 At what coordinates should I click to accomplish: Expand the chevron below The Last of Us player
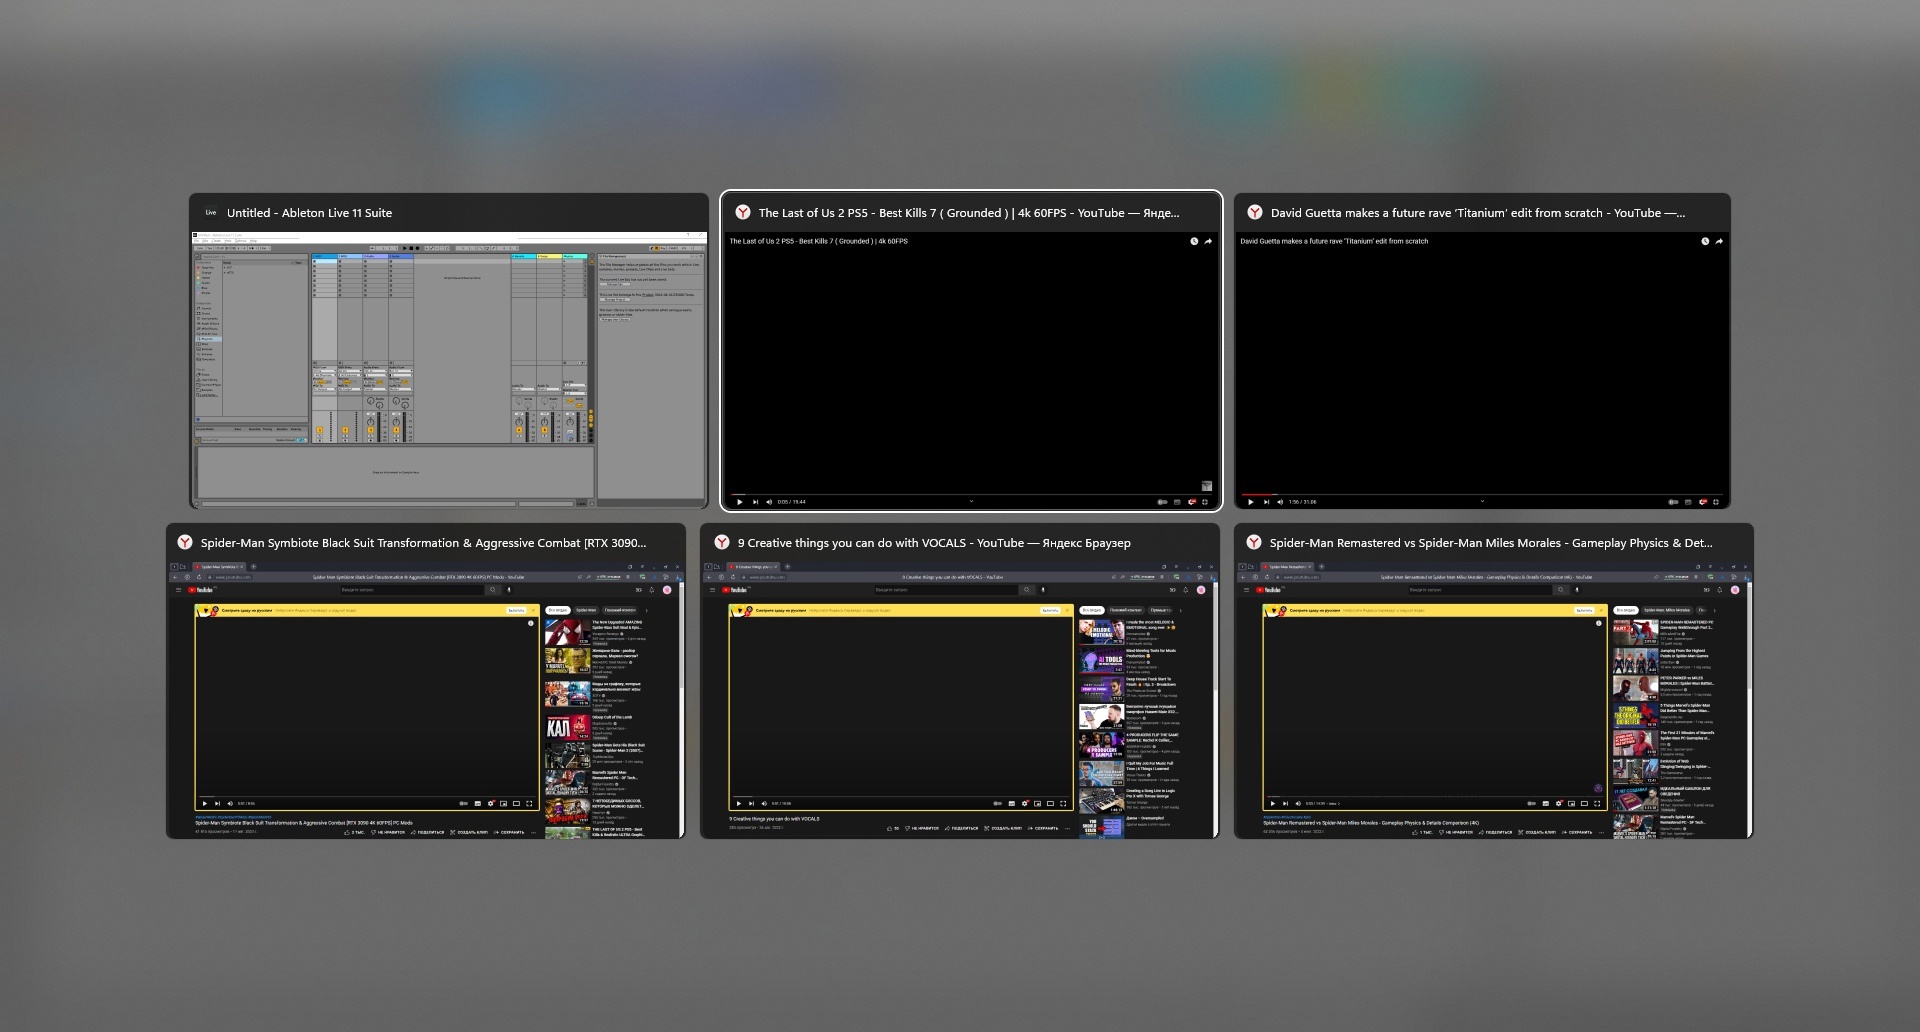tap(971, 501)
